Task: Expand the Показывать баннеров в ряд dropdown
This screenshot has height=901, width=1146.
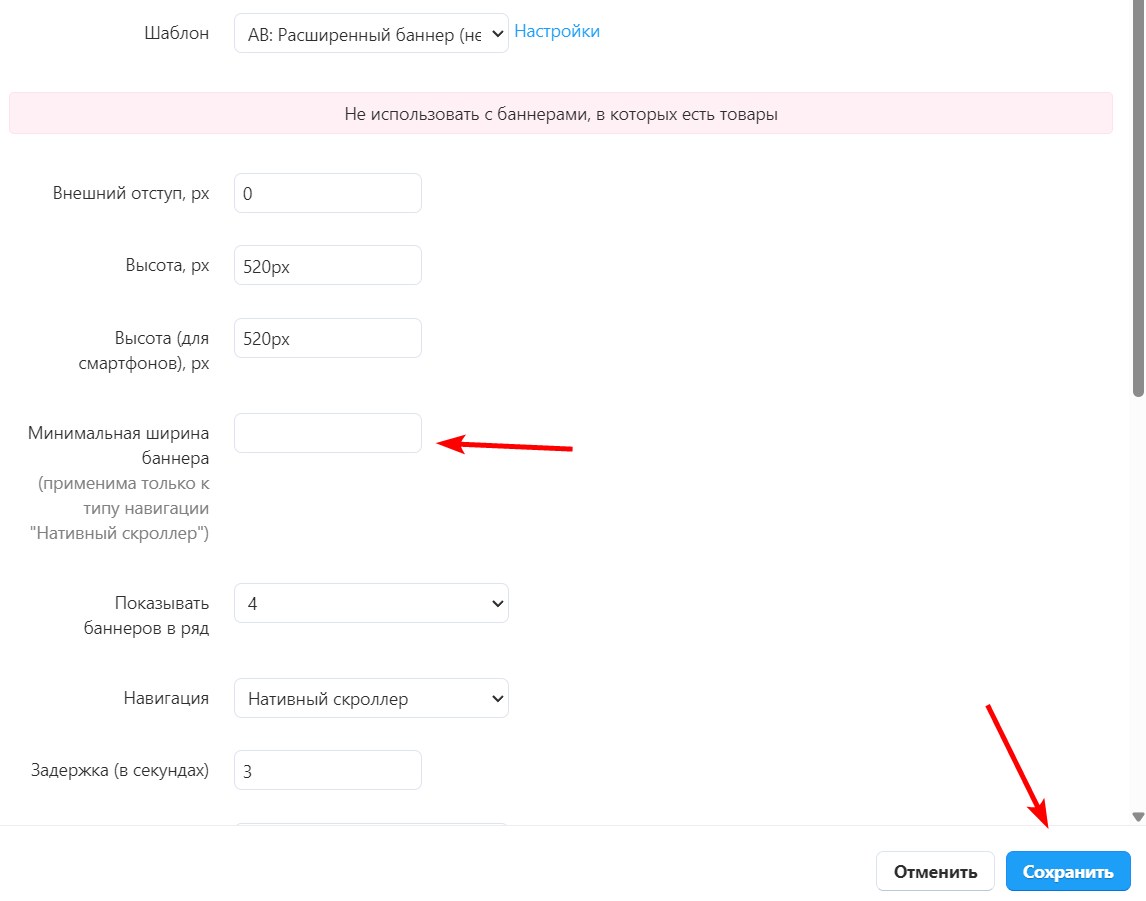Action: click(370, 603)
